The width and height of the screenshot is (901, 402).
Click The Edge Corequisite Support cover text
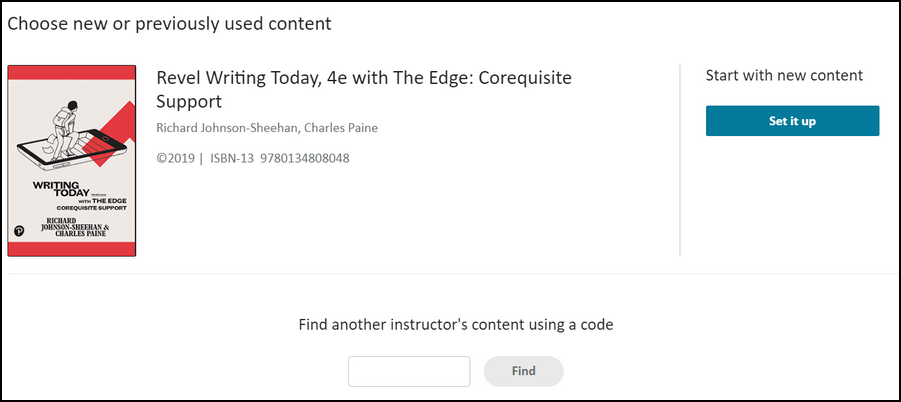tap(99, 204)
